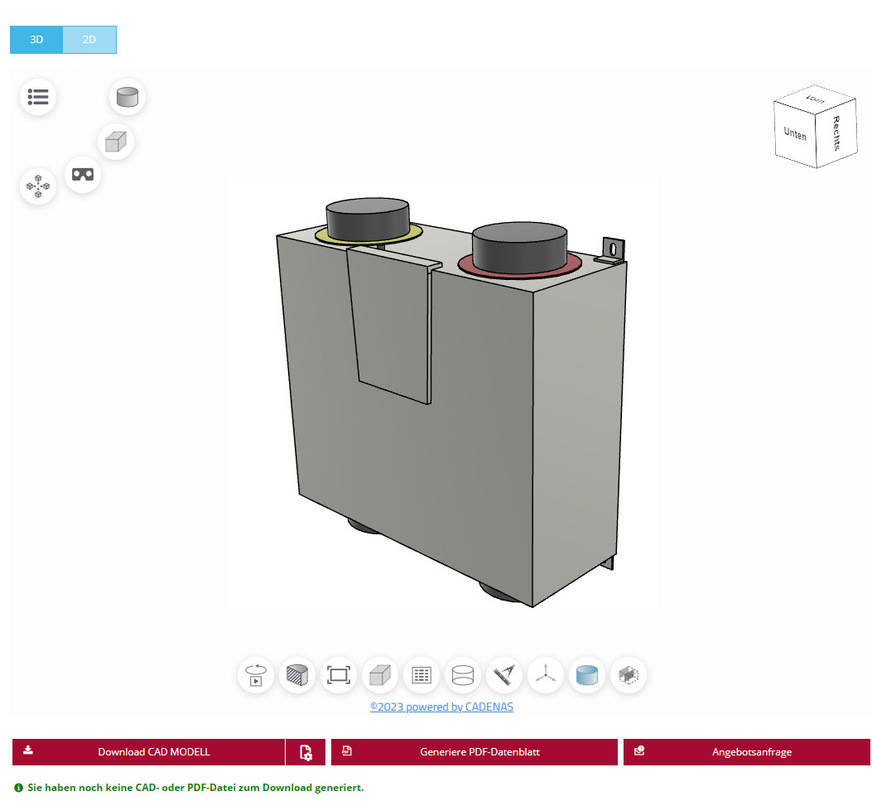Open the CADENAS copyright link

pos(441,707)
